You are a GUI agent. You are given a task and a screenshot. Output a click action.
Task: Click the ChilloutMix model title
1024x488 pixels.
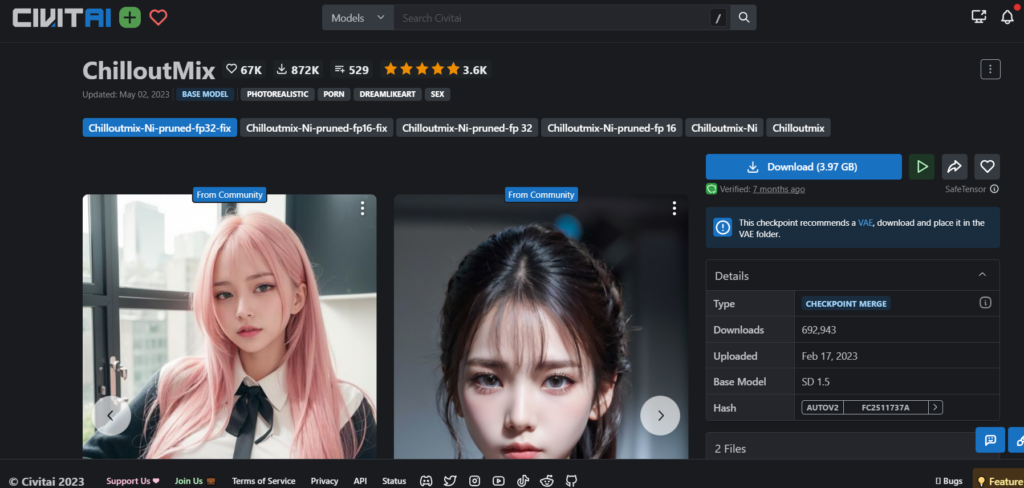pyautogui.click(x=148, y=70)
